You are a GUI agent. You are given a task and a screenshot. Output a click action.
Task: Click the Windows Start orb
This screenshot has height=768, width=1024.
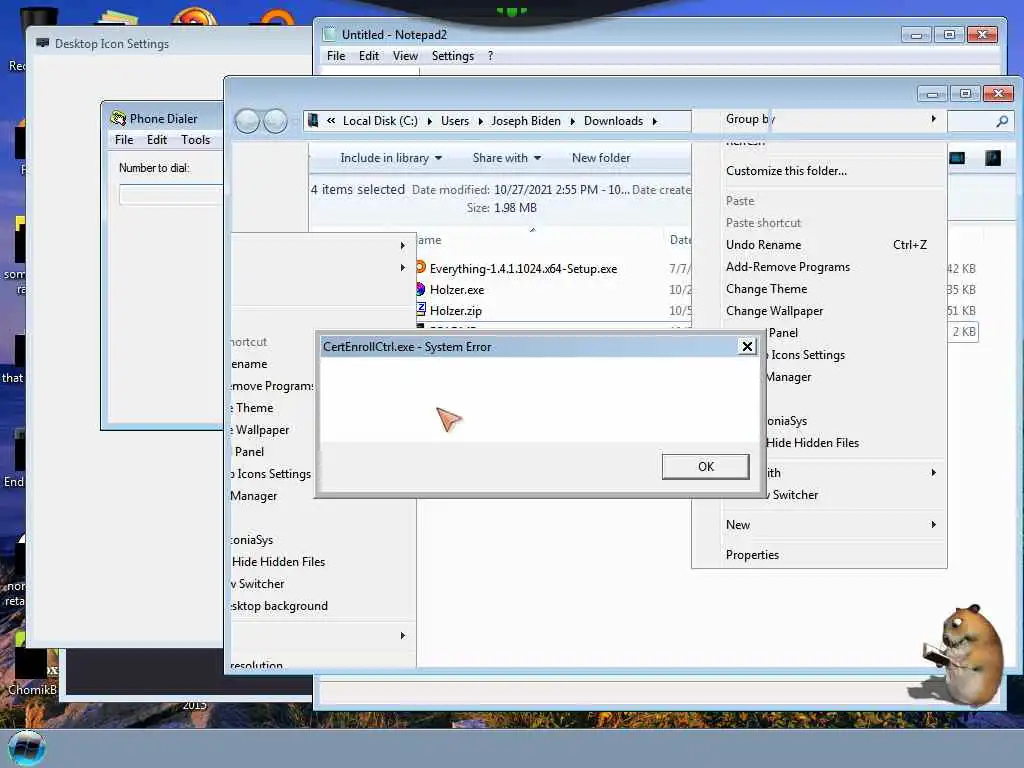(x=26, y=748)
